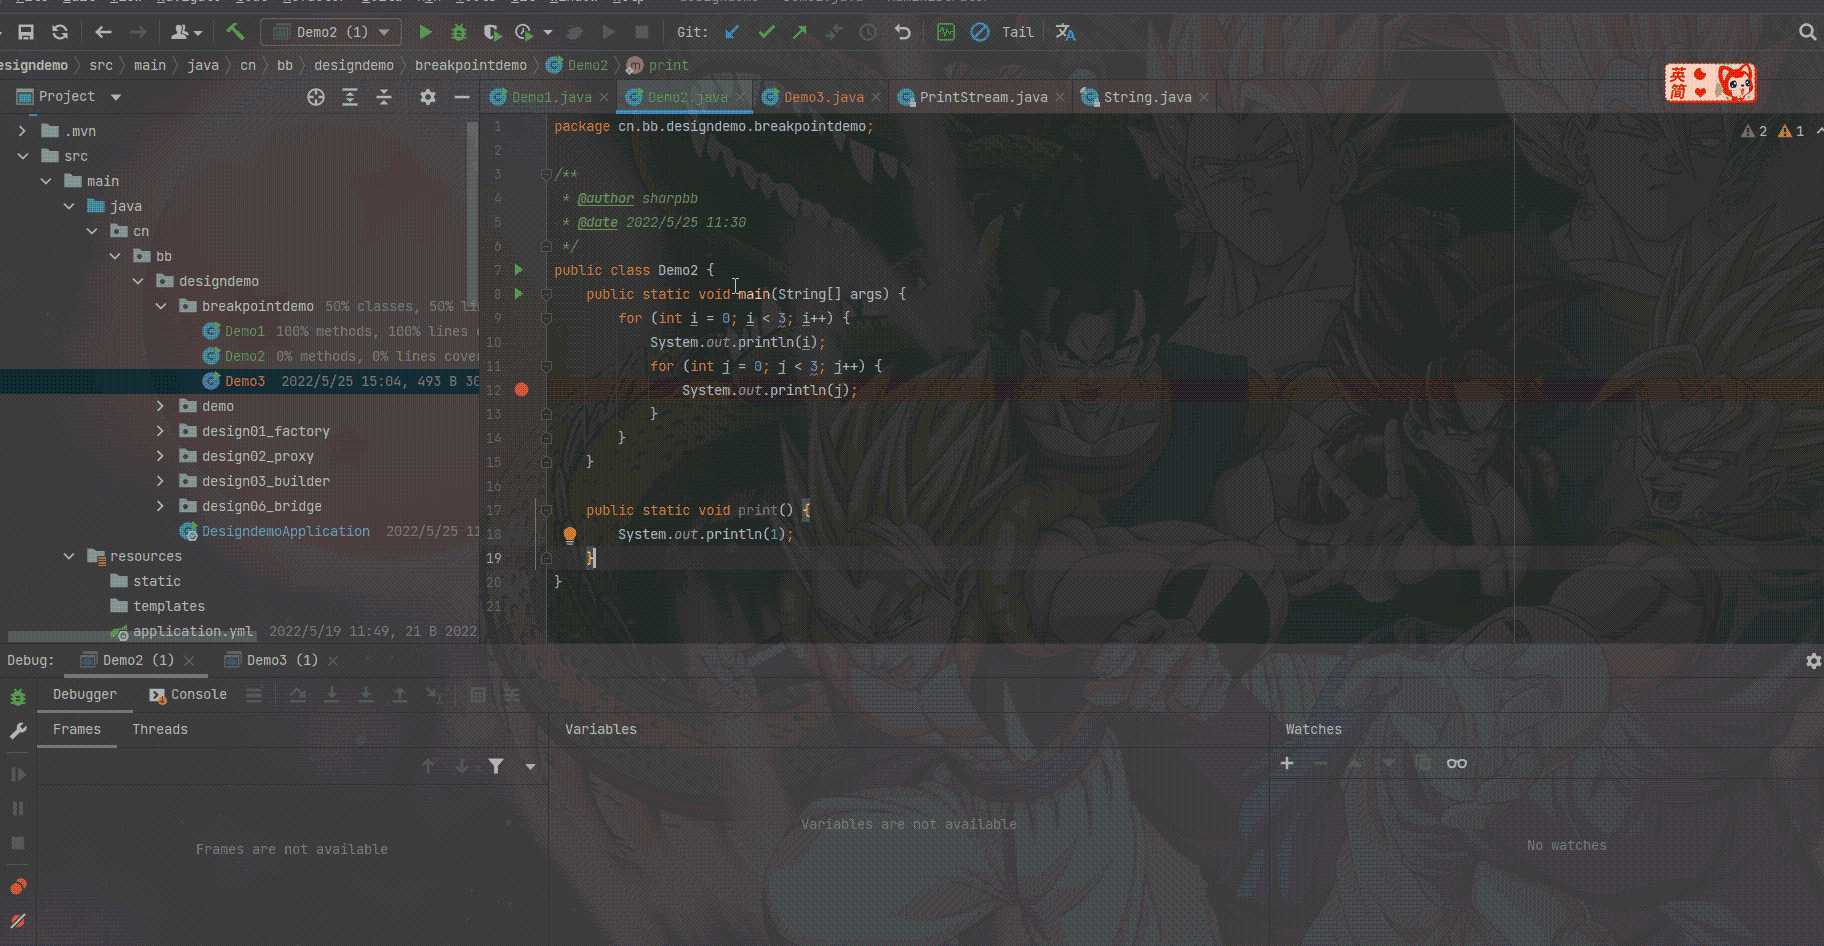
Task: Click the New Watch plus icon
Action: pos(1287,763)
